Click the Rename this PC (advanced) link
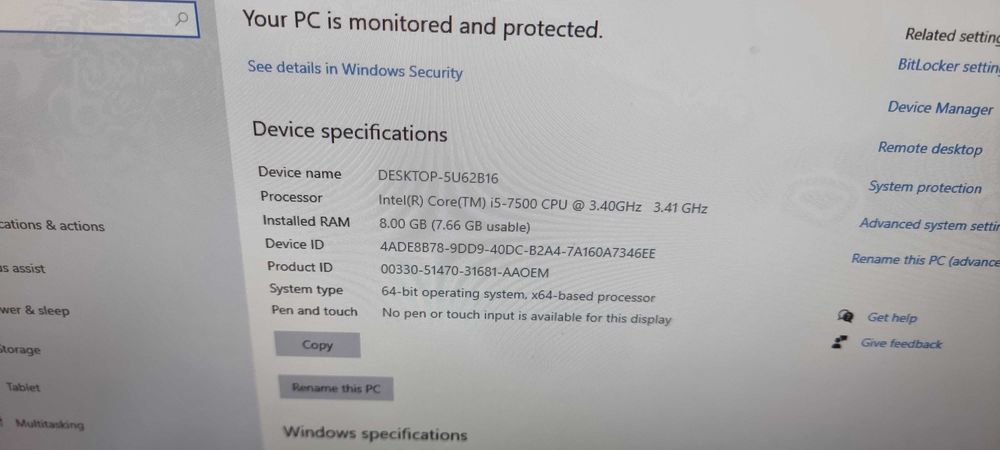 (924, 260)
